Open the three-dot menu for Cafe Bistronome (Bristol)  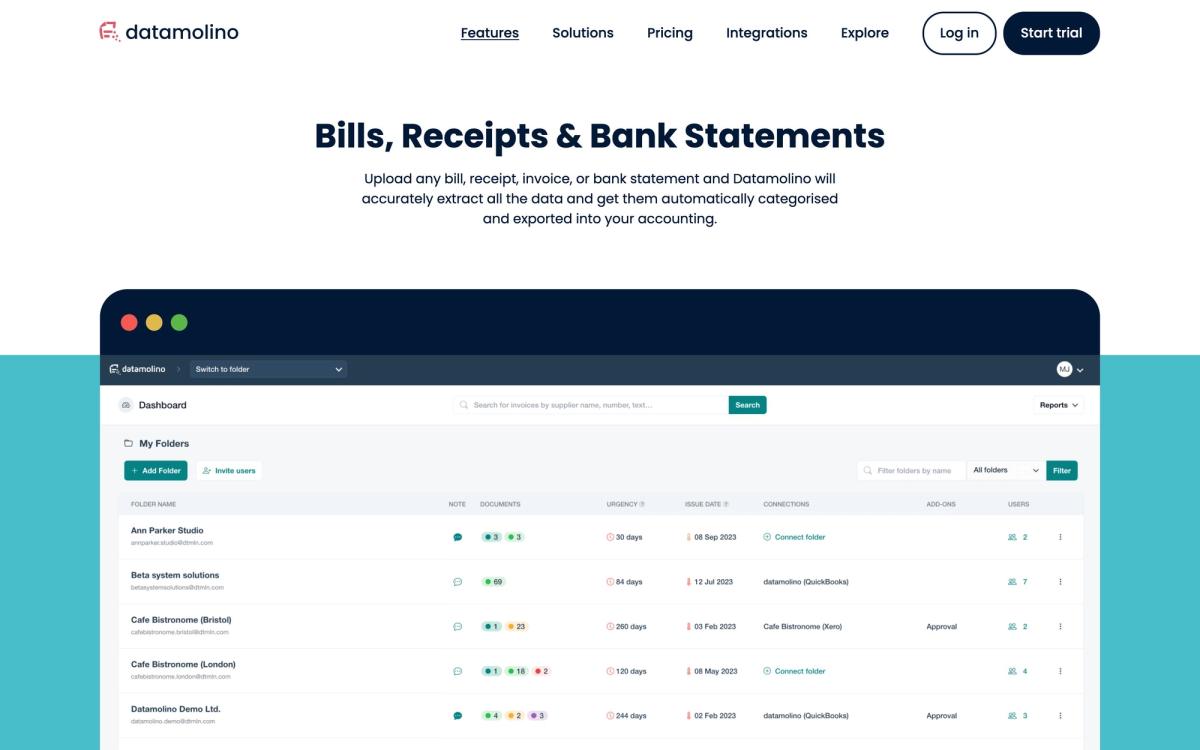pyautogui.click(x=1060, y=627)
